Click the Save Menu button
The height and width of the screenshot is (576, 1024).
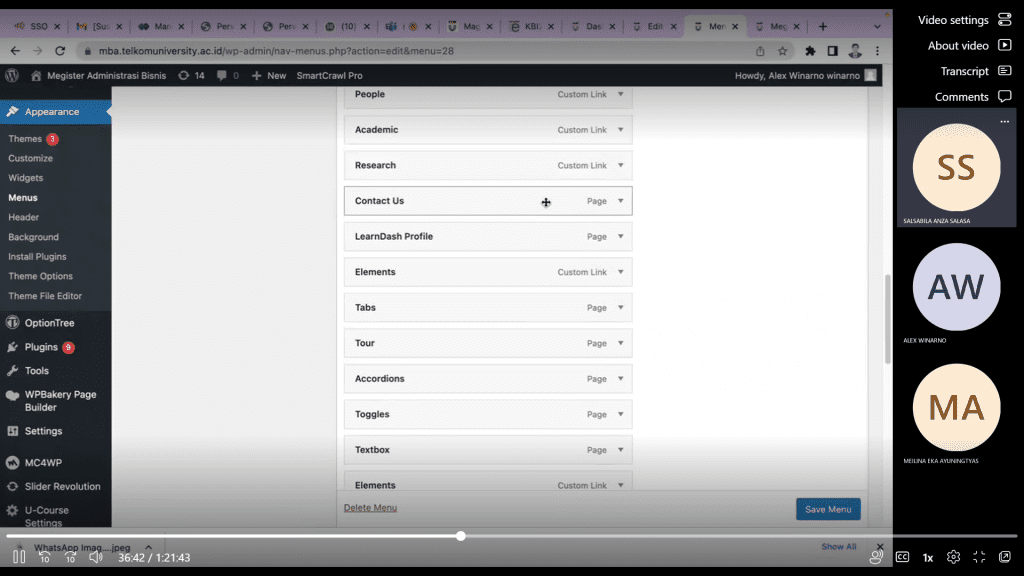[827, 509]
